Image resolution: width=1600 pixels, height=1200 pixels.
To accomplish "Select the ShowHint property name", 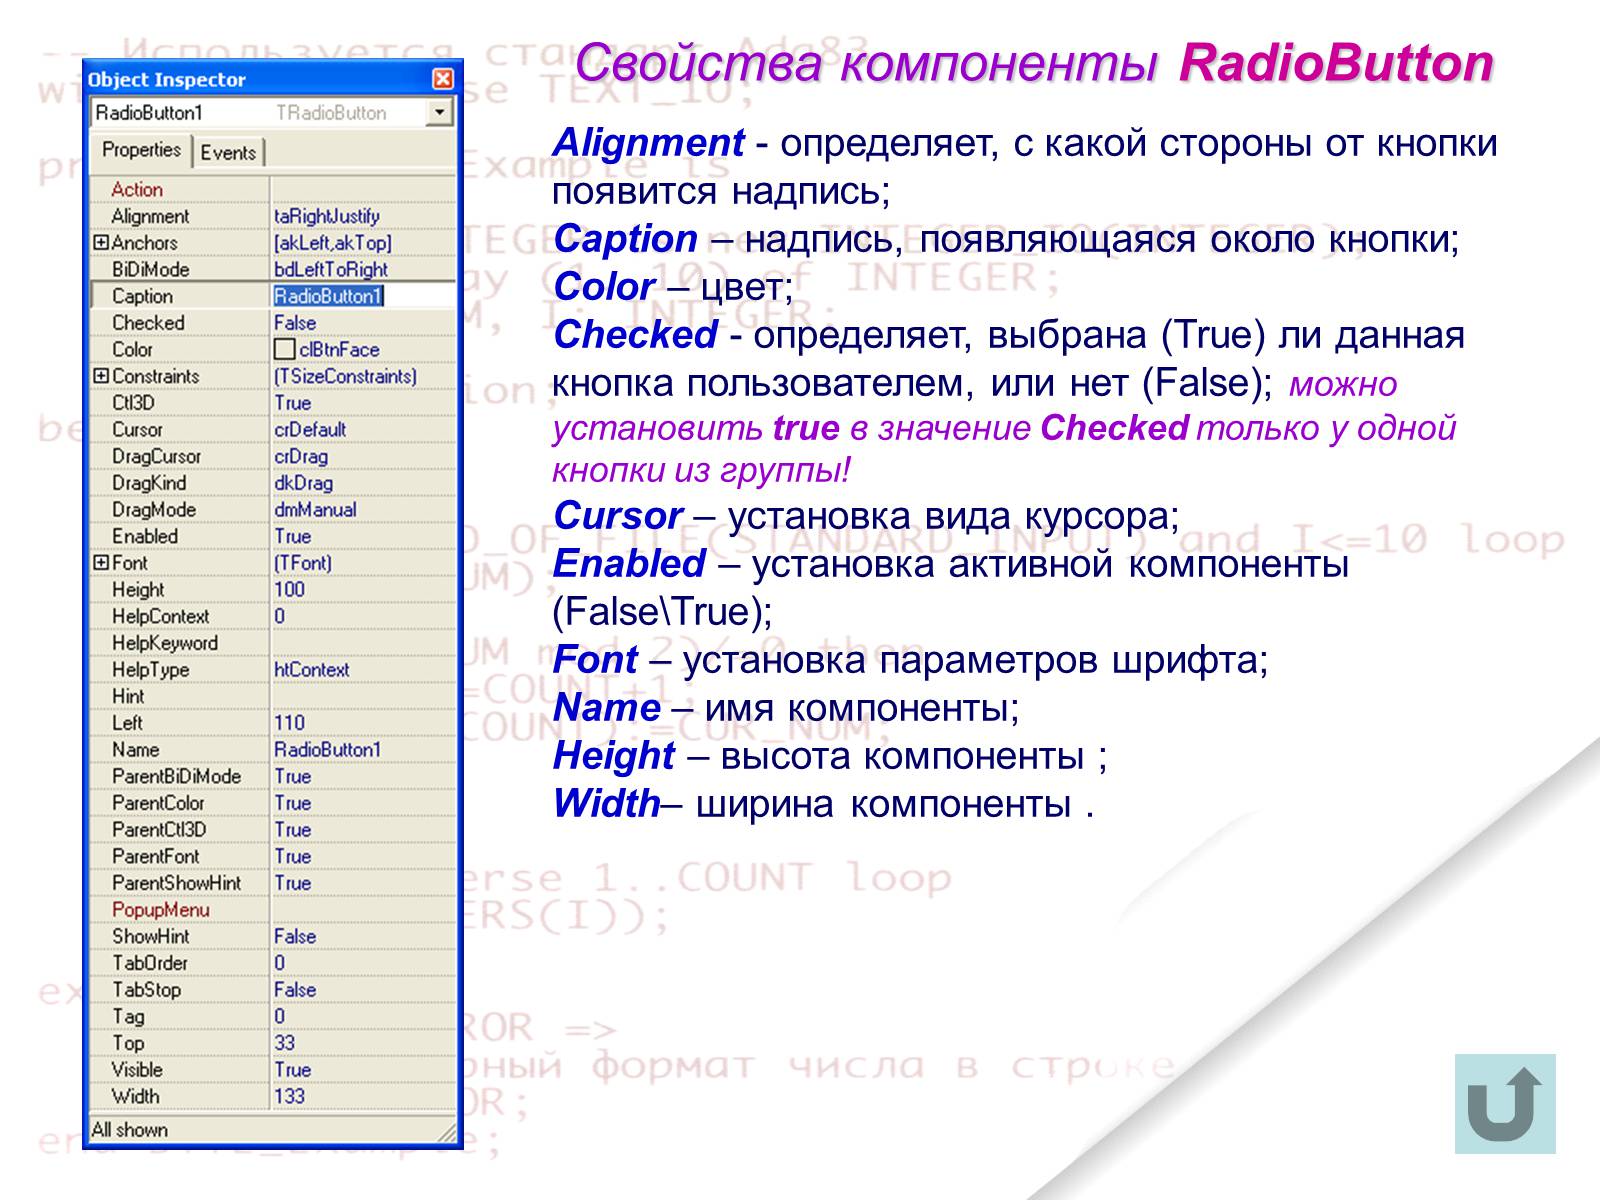I will (150, 937).
